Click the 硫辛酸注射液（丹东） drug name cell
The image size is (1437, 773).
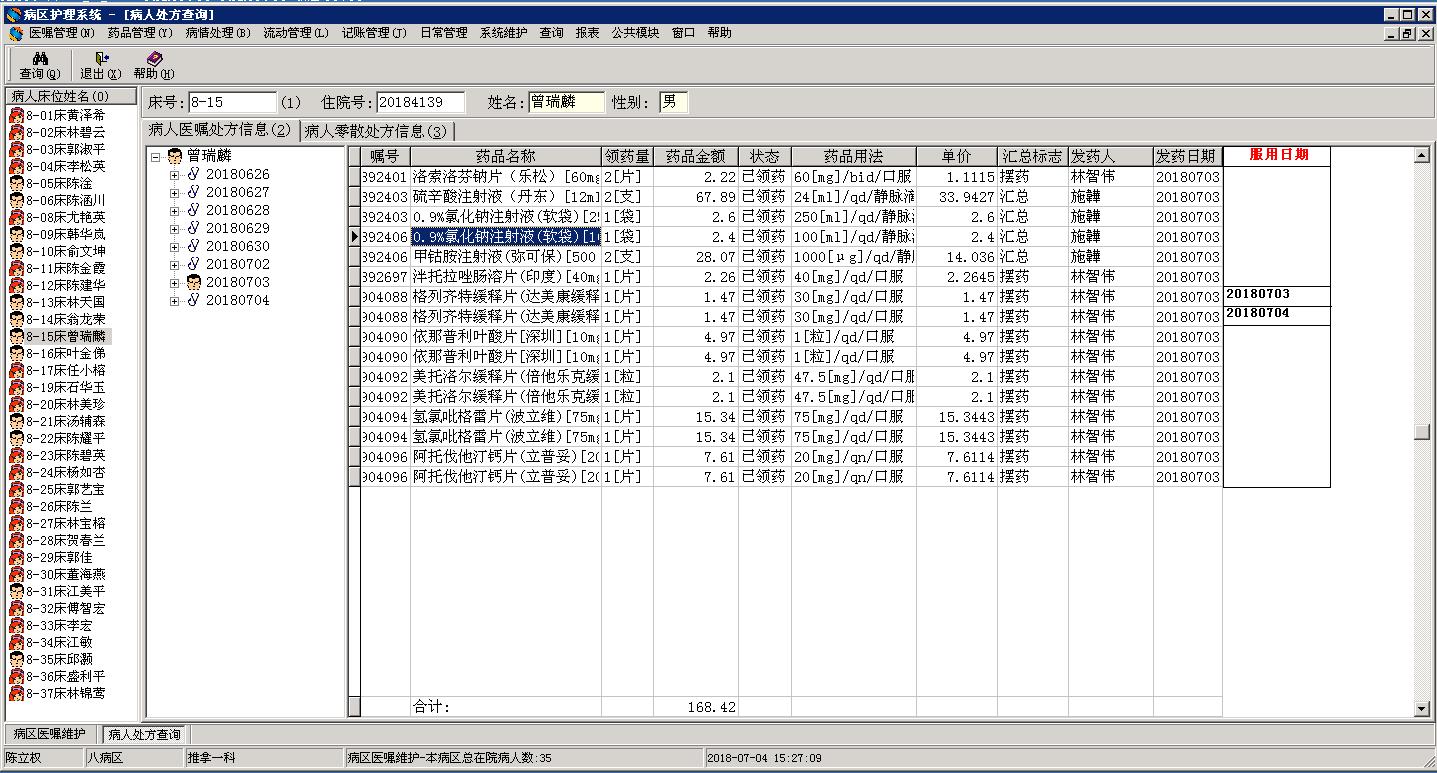(506, 197)
